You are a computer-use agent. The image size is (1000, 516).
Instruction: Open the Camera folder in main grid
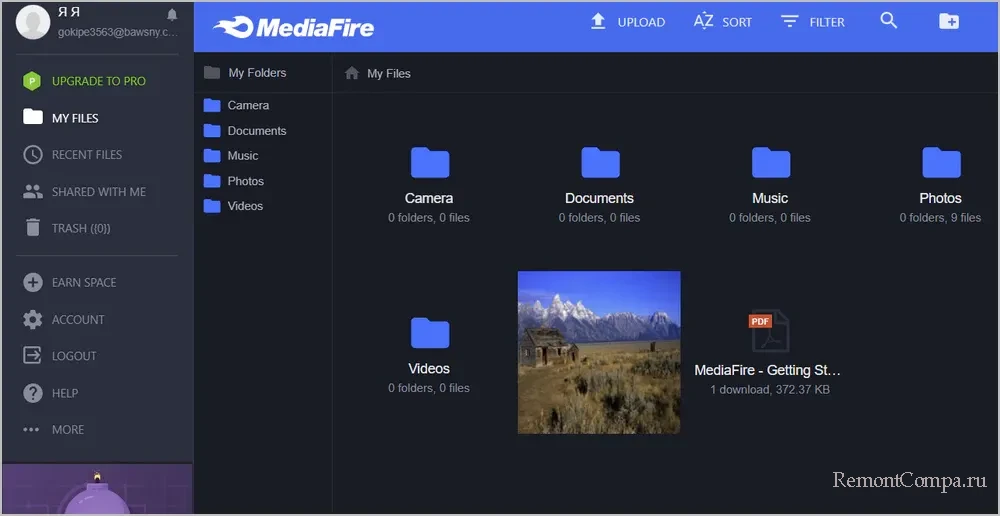click(x=429, y=162)
